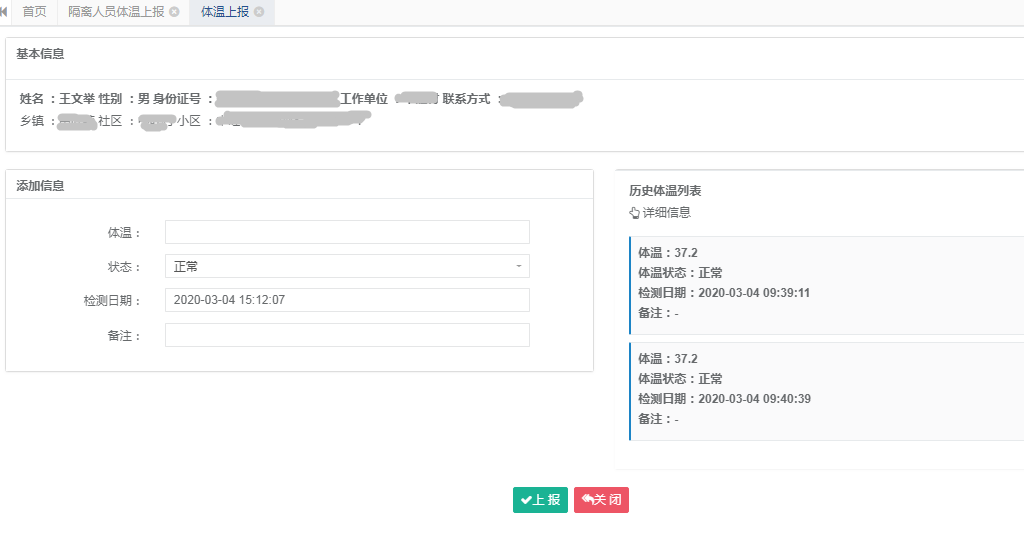Switch to the 隔离人员体温上报 tab

pos(116,12)
